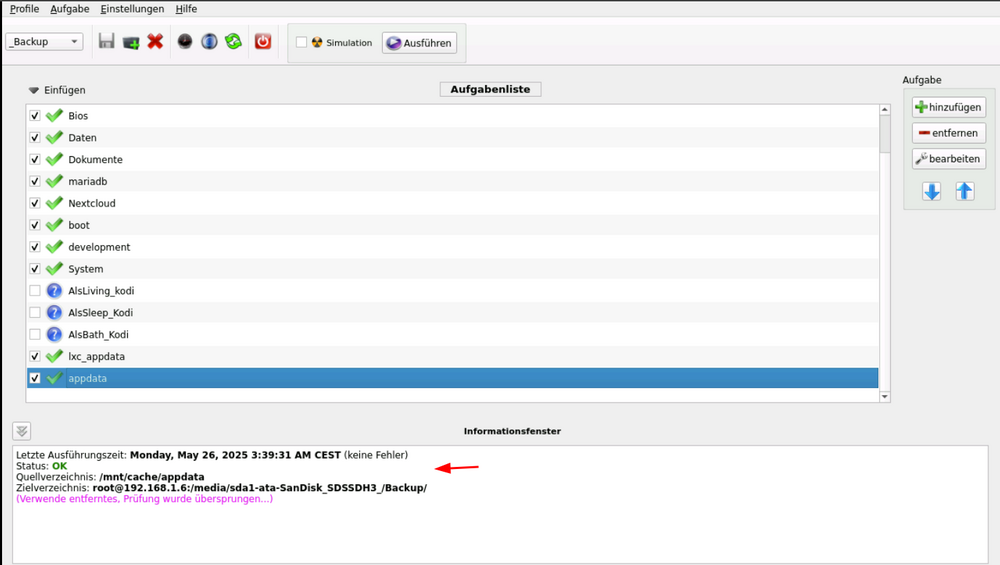
Task: Click the red power shutdown icon
Action: [x=263, y=41]
